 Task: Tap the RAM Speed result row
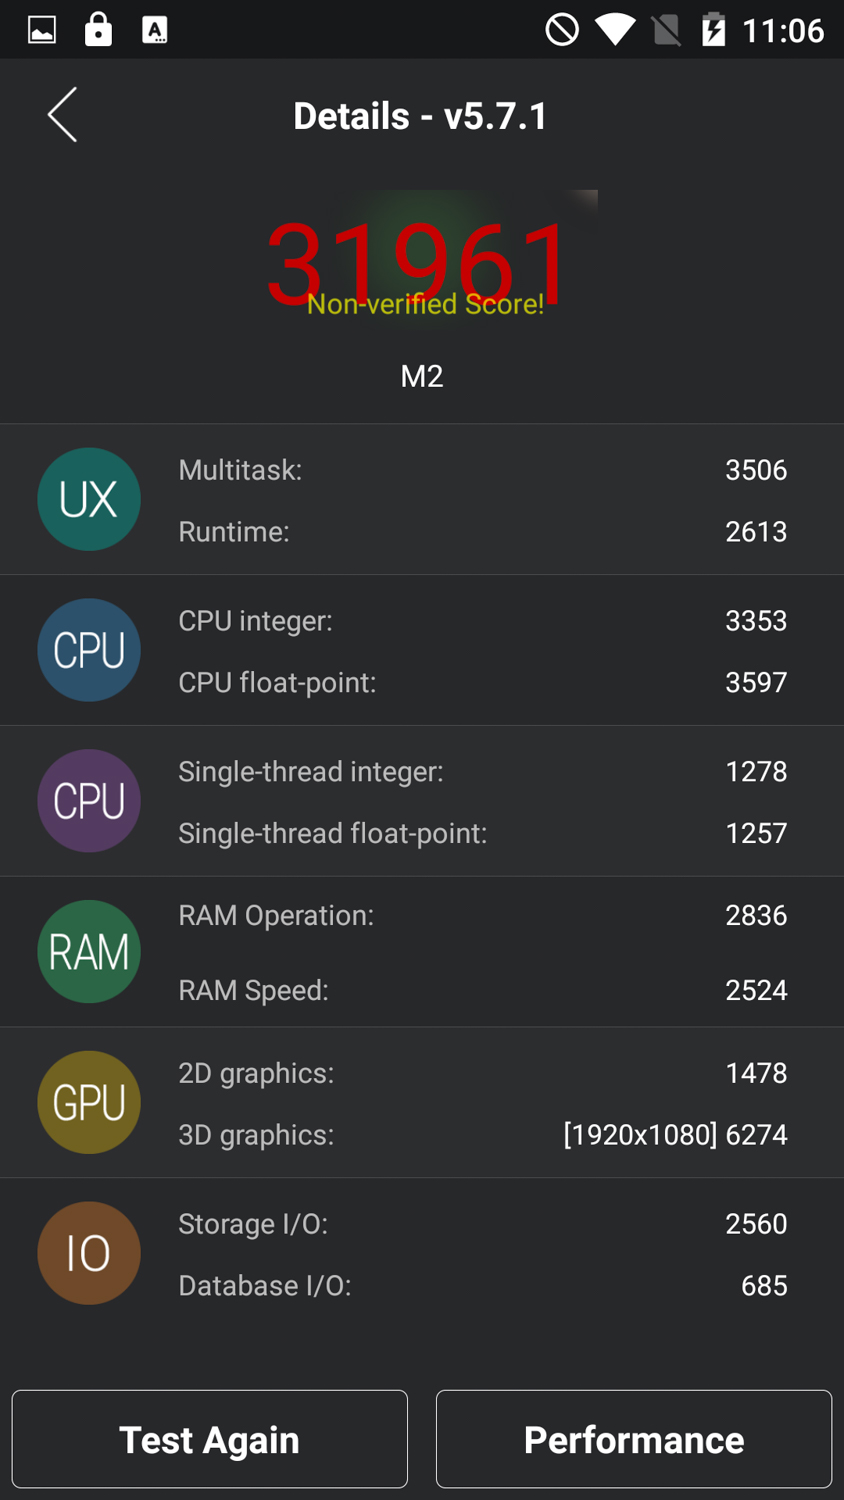[x=482, y=990]
